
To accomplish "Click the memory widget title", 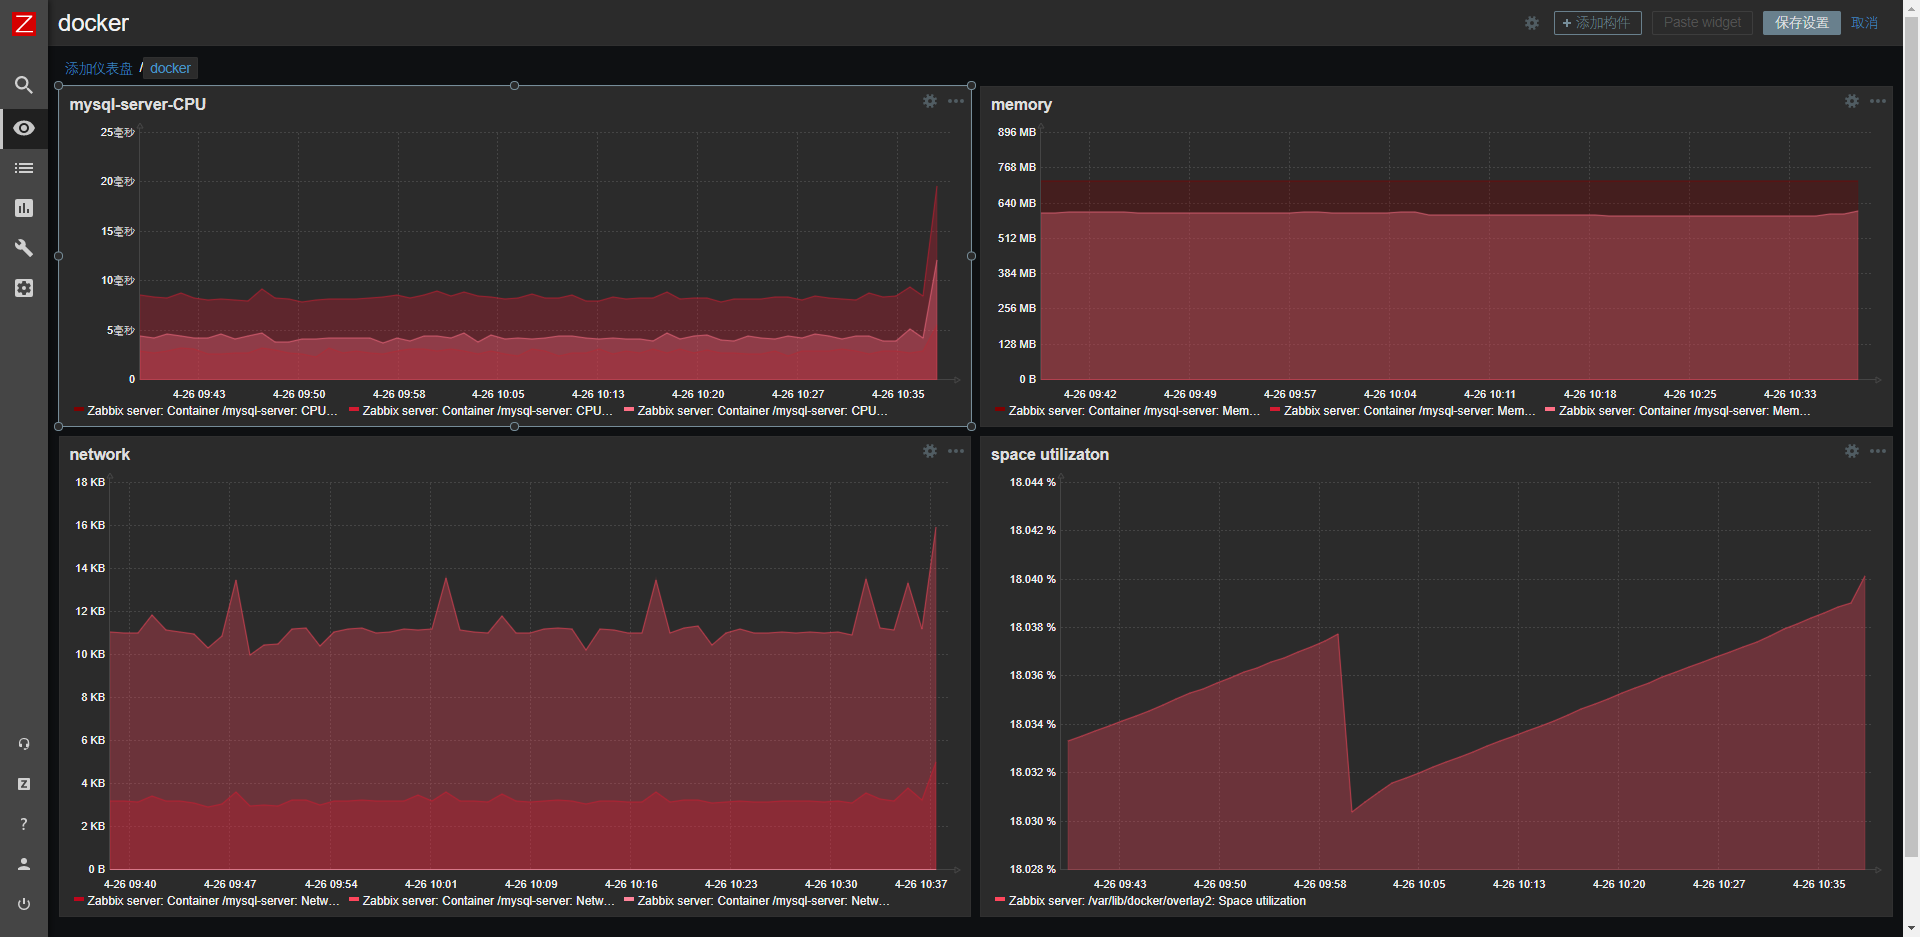I will coord(1021,104).
